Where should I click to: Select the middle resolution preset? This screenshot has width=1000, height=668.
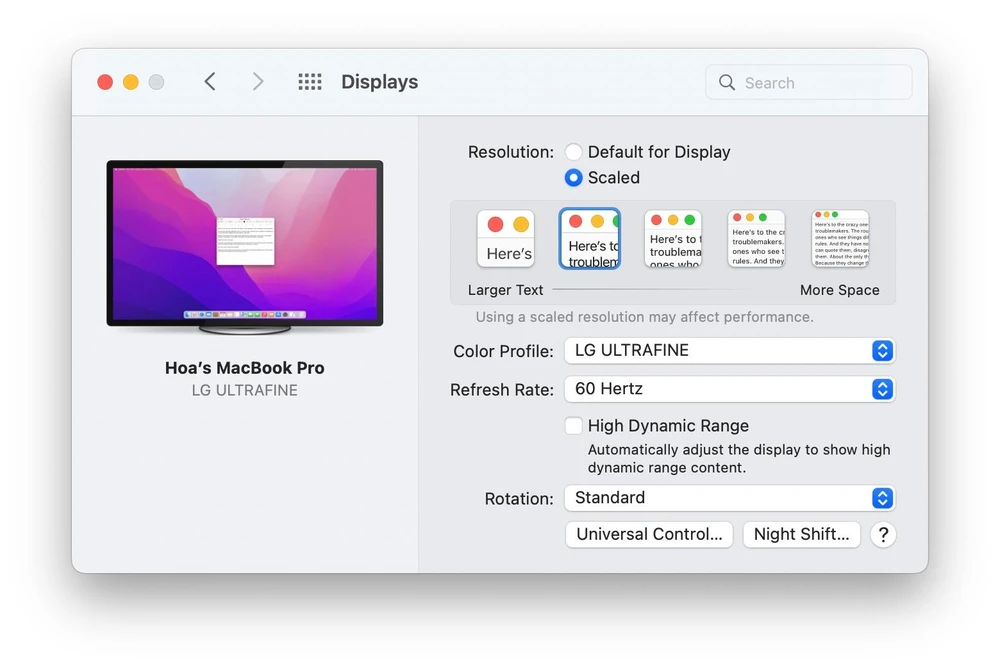[x=672, y=238]
